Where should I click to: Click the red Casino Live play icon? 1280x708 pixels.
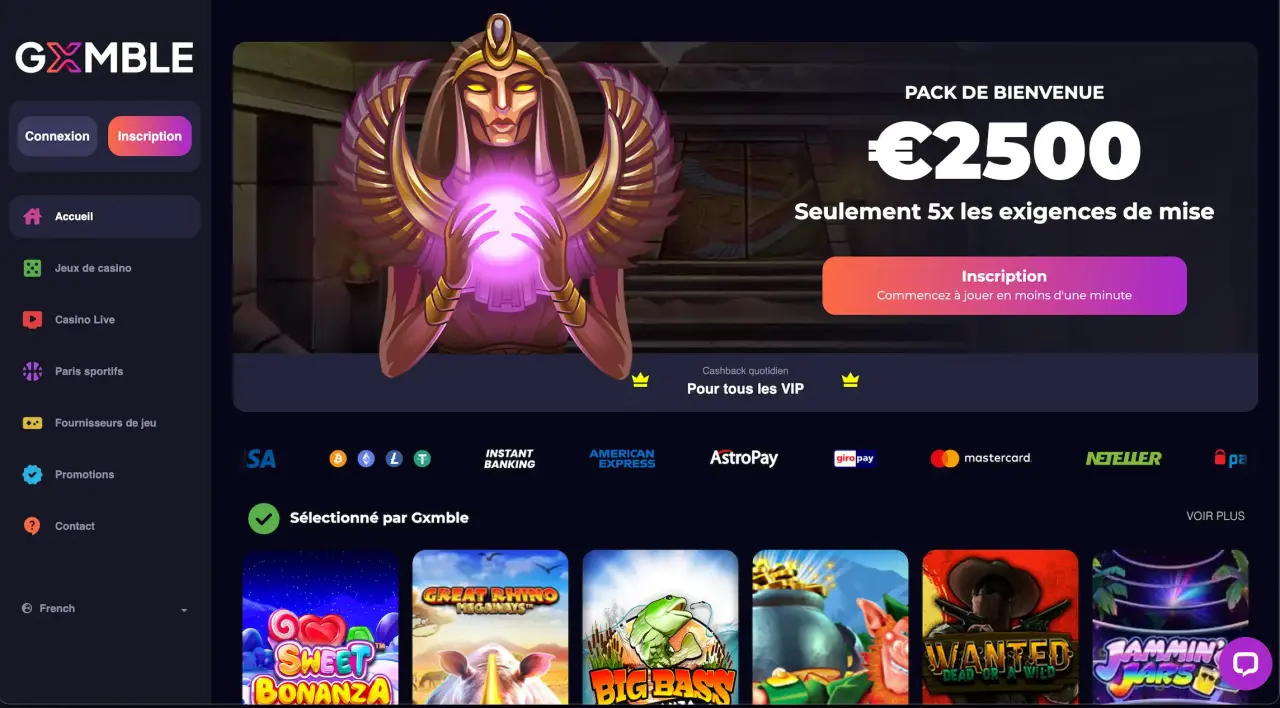point(32,320)
